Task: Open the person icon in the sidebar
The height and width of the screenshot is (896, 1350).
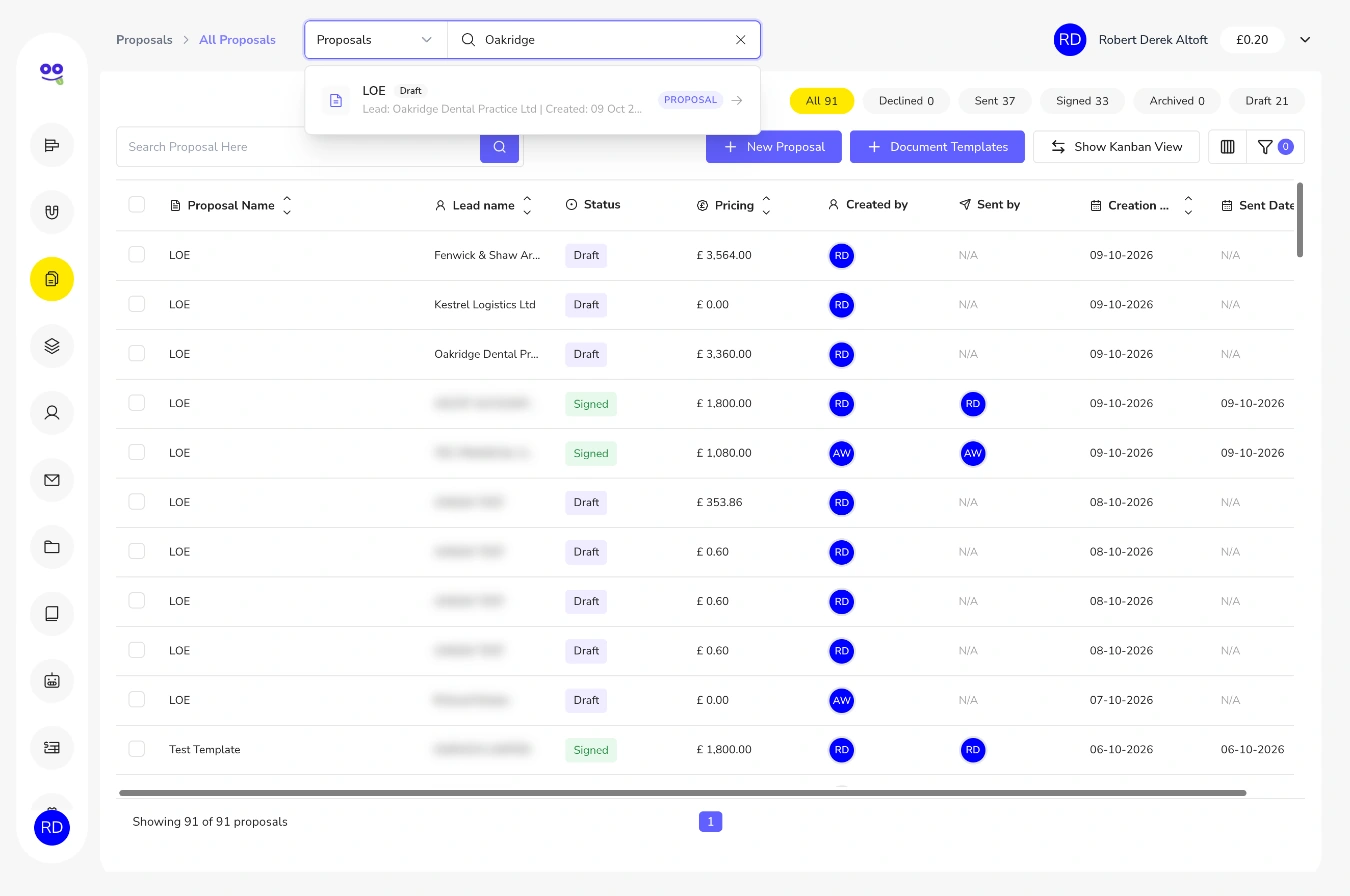Action: point(52,413)
